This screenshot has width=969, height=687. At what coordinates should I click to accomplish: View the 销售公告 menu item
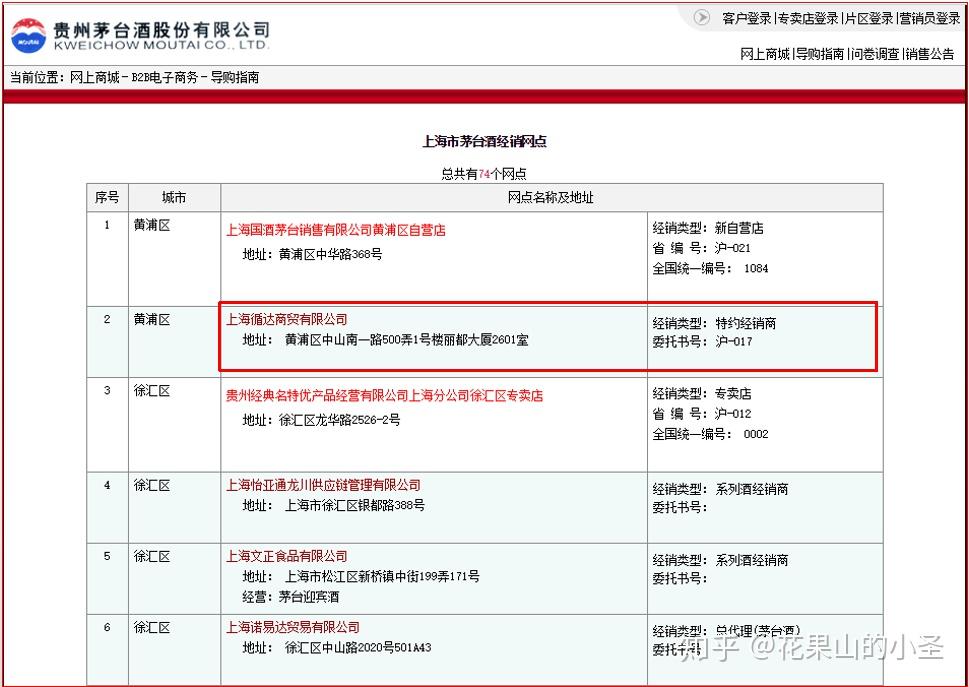click(x=929, y=54)
